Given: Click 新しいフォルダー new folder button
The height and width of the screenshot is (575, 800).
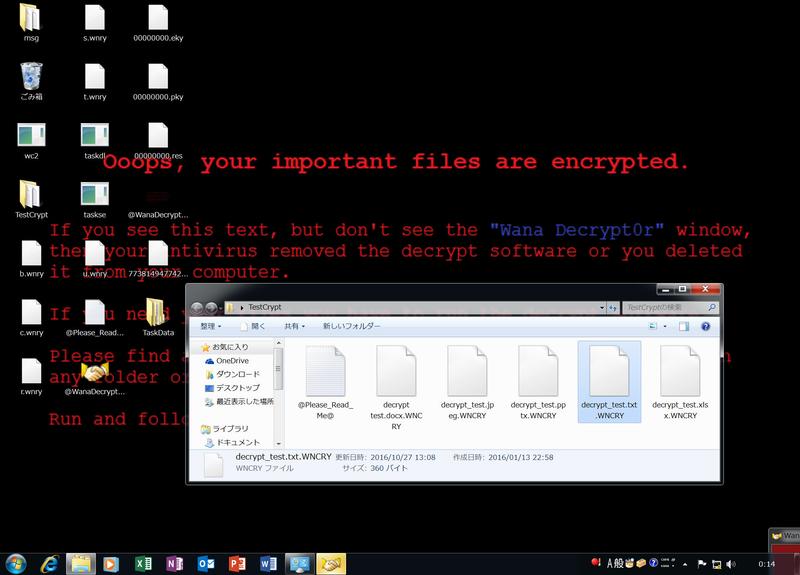Looking at the screenshot, I should [x=352, y=326].
